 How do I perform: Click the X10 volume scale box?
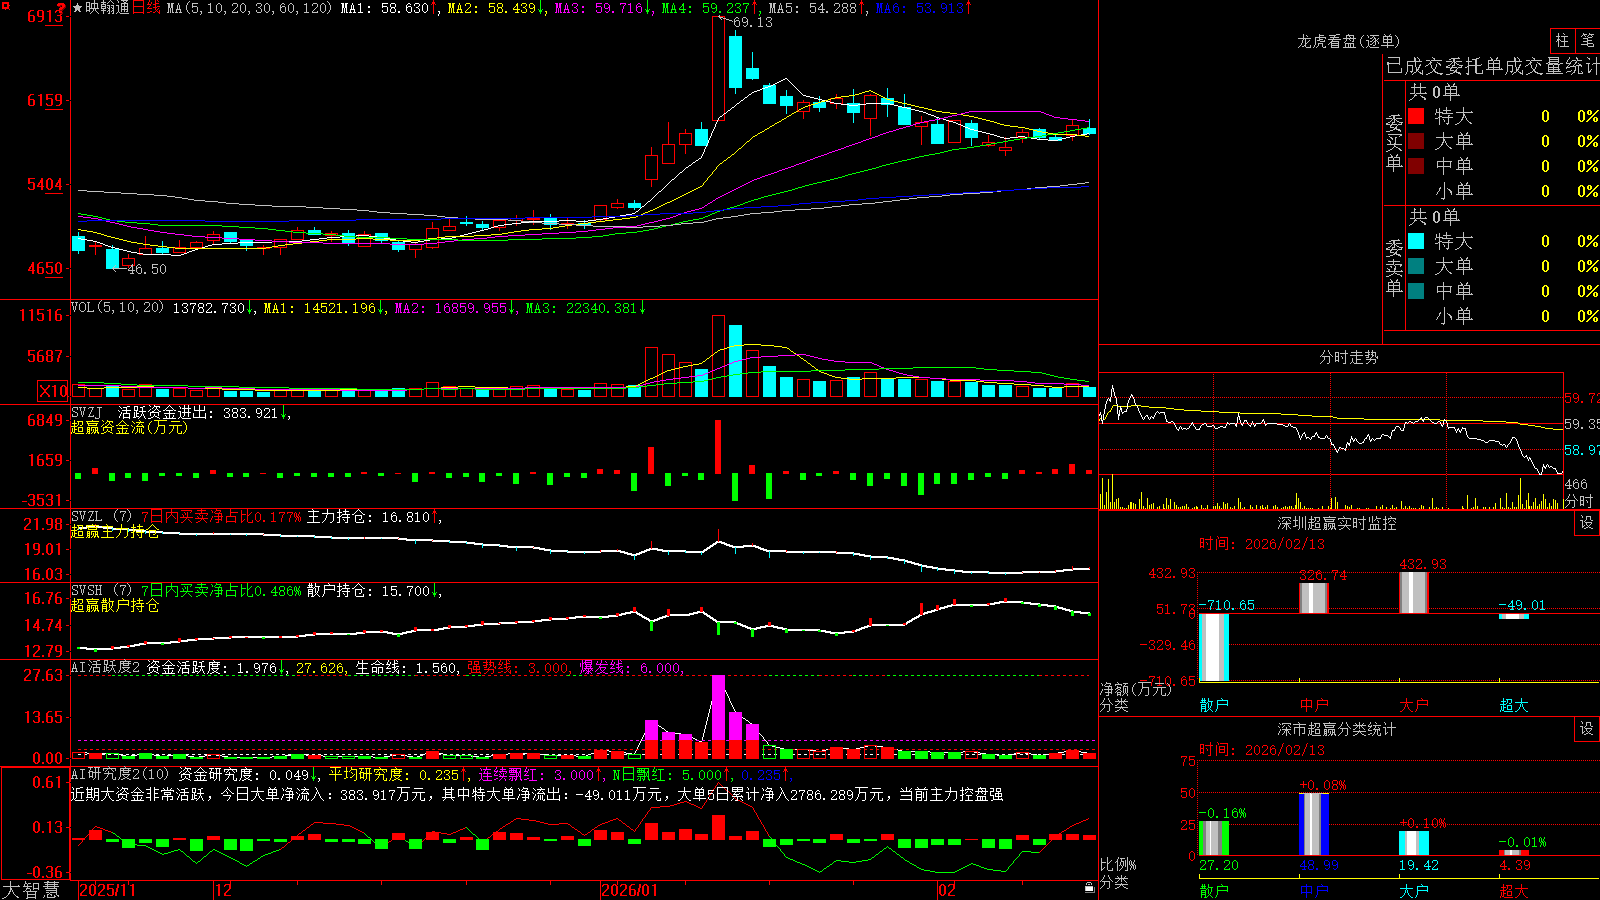[x=53, y=391]
